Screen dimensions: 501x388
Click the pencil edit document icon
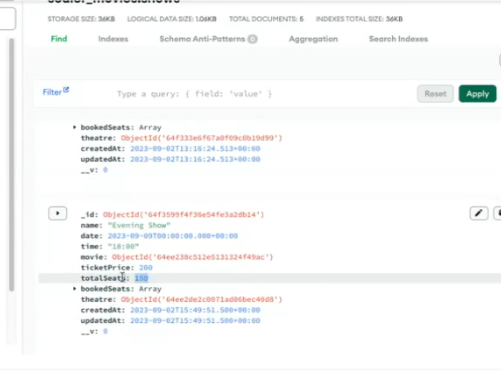click(x=479, y=213)
